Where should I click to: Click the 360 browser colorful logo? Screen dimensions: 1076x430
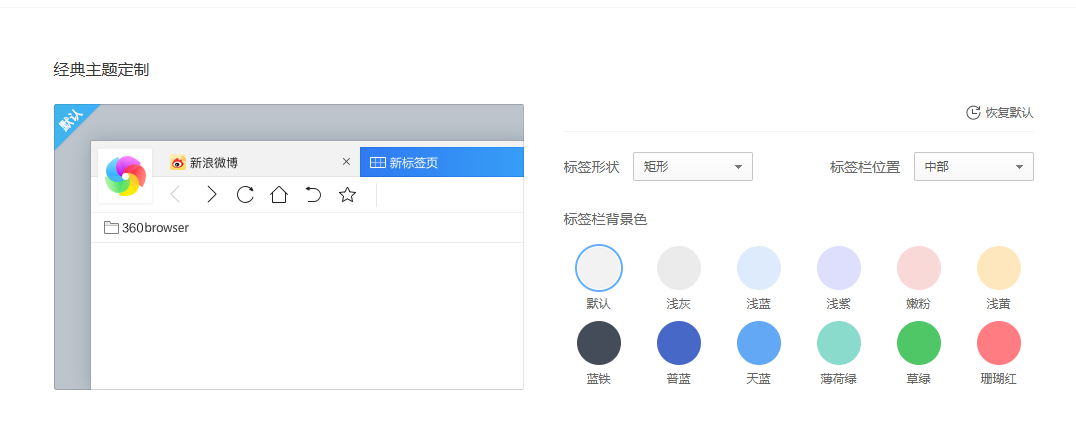click(x=125, y=176)
